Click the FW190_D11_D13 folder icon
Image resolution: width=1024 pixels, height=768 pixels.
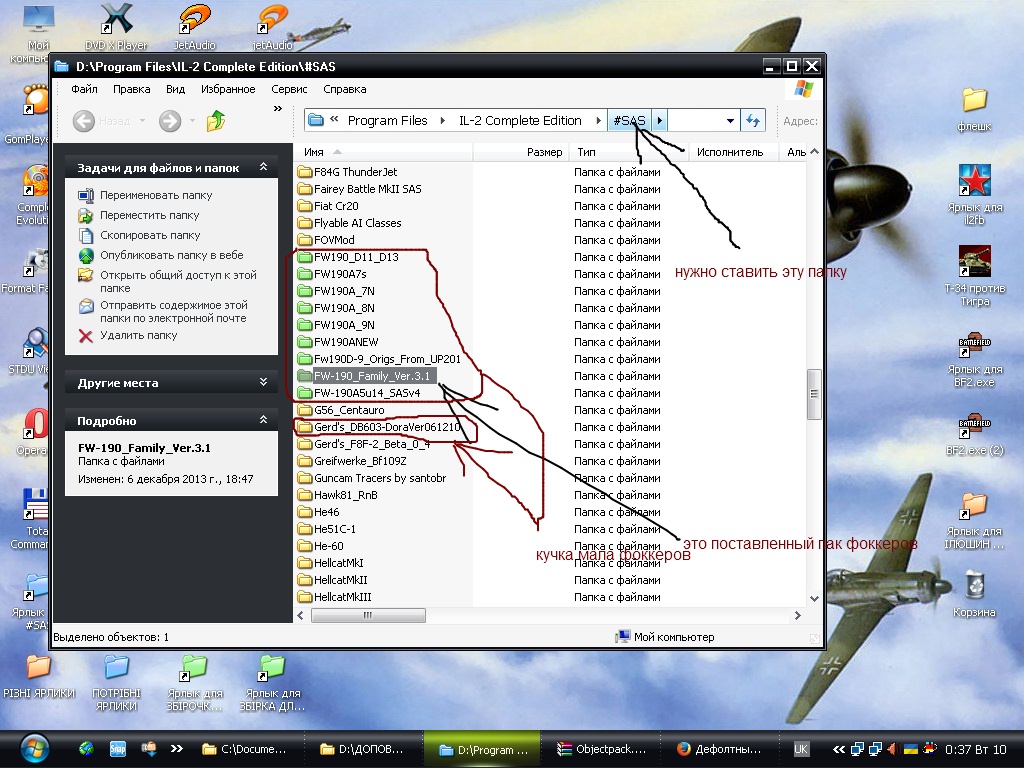coord(304,257)
